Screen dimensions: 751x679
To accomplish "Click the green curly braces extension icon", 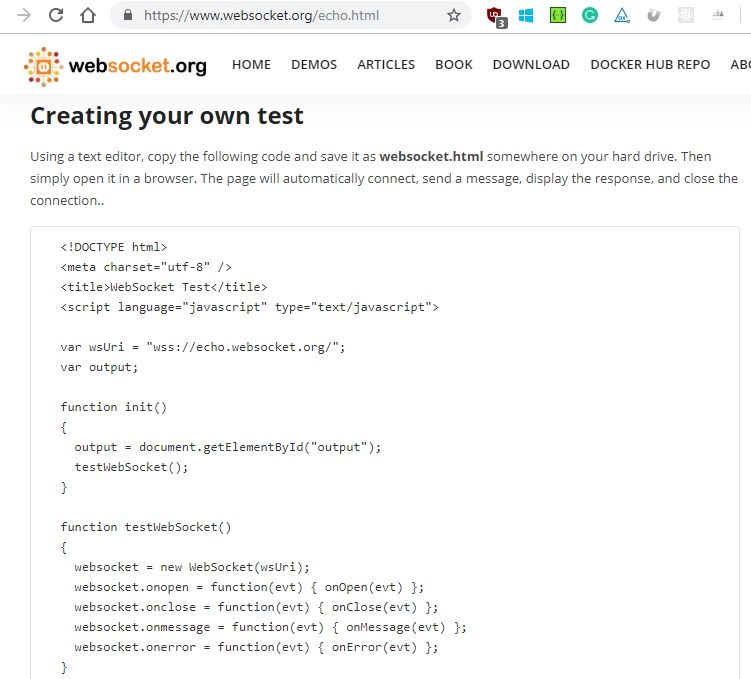I will tap(558, 16).
